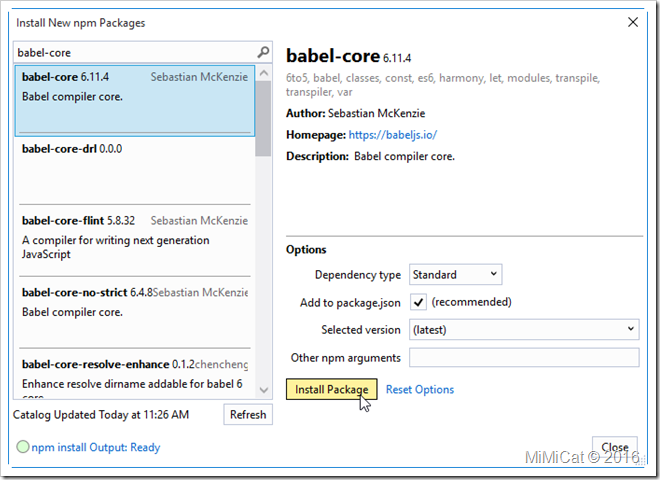Open the npm install Output: Ready link
660x480 pixels.
click(96, 447)
